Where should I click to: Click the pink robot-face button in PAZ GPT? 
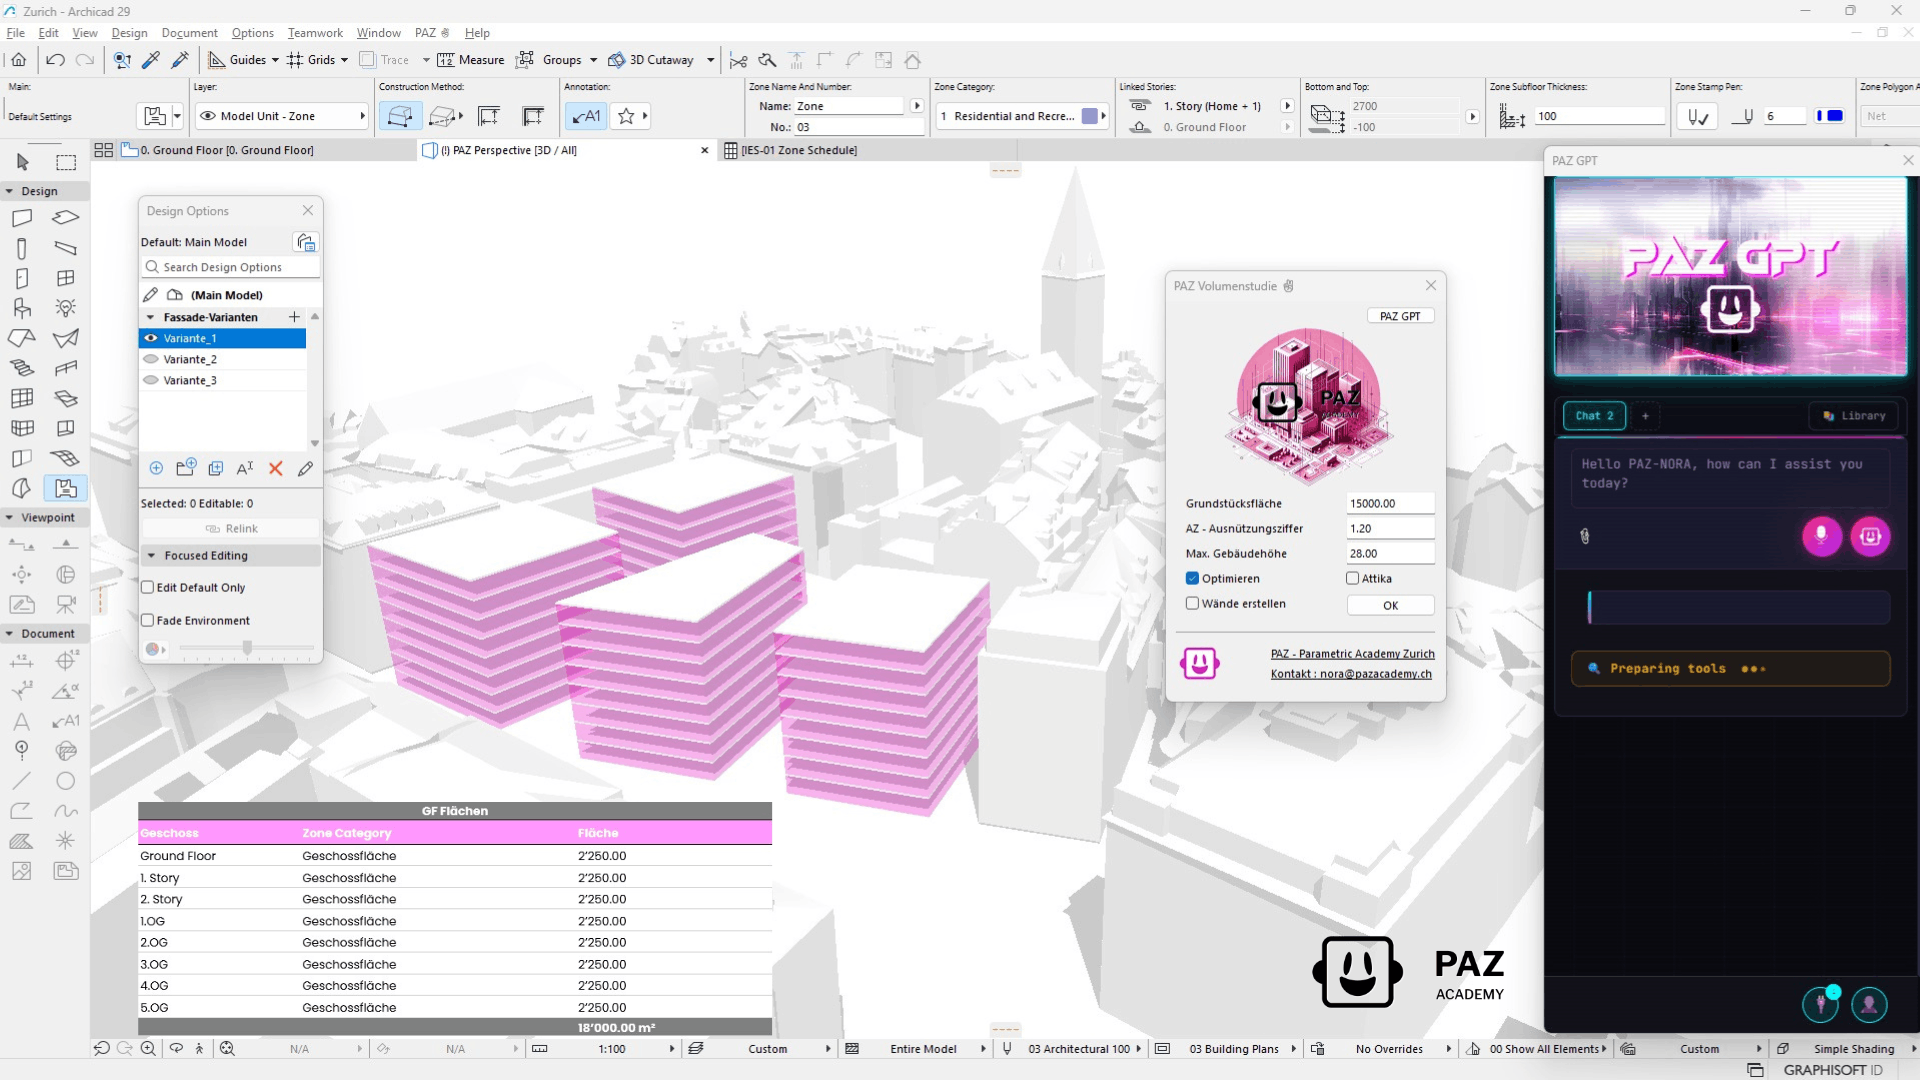[x=1870, y=536]
